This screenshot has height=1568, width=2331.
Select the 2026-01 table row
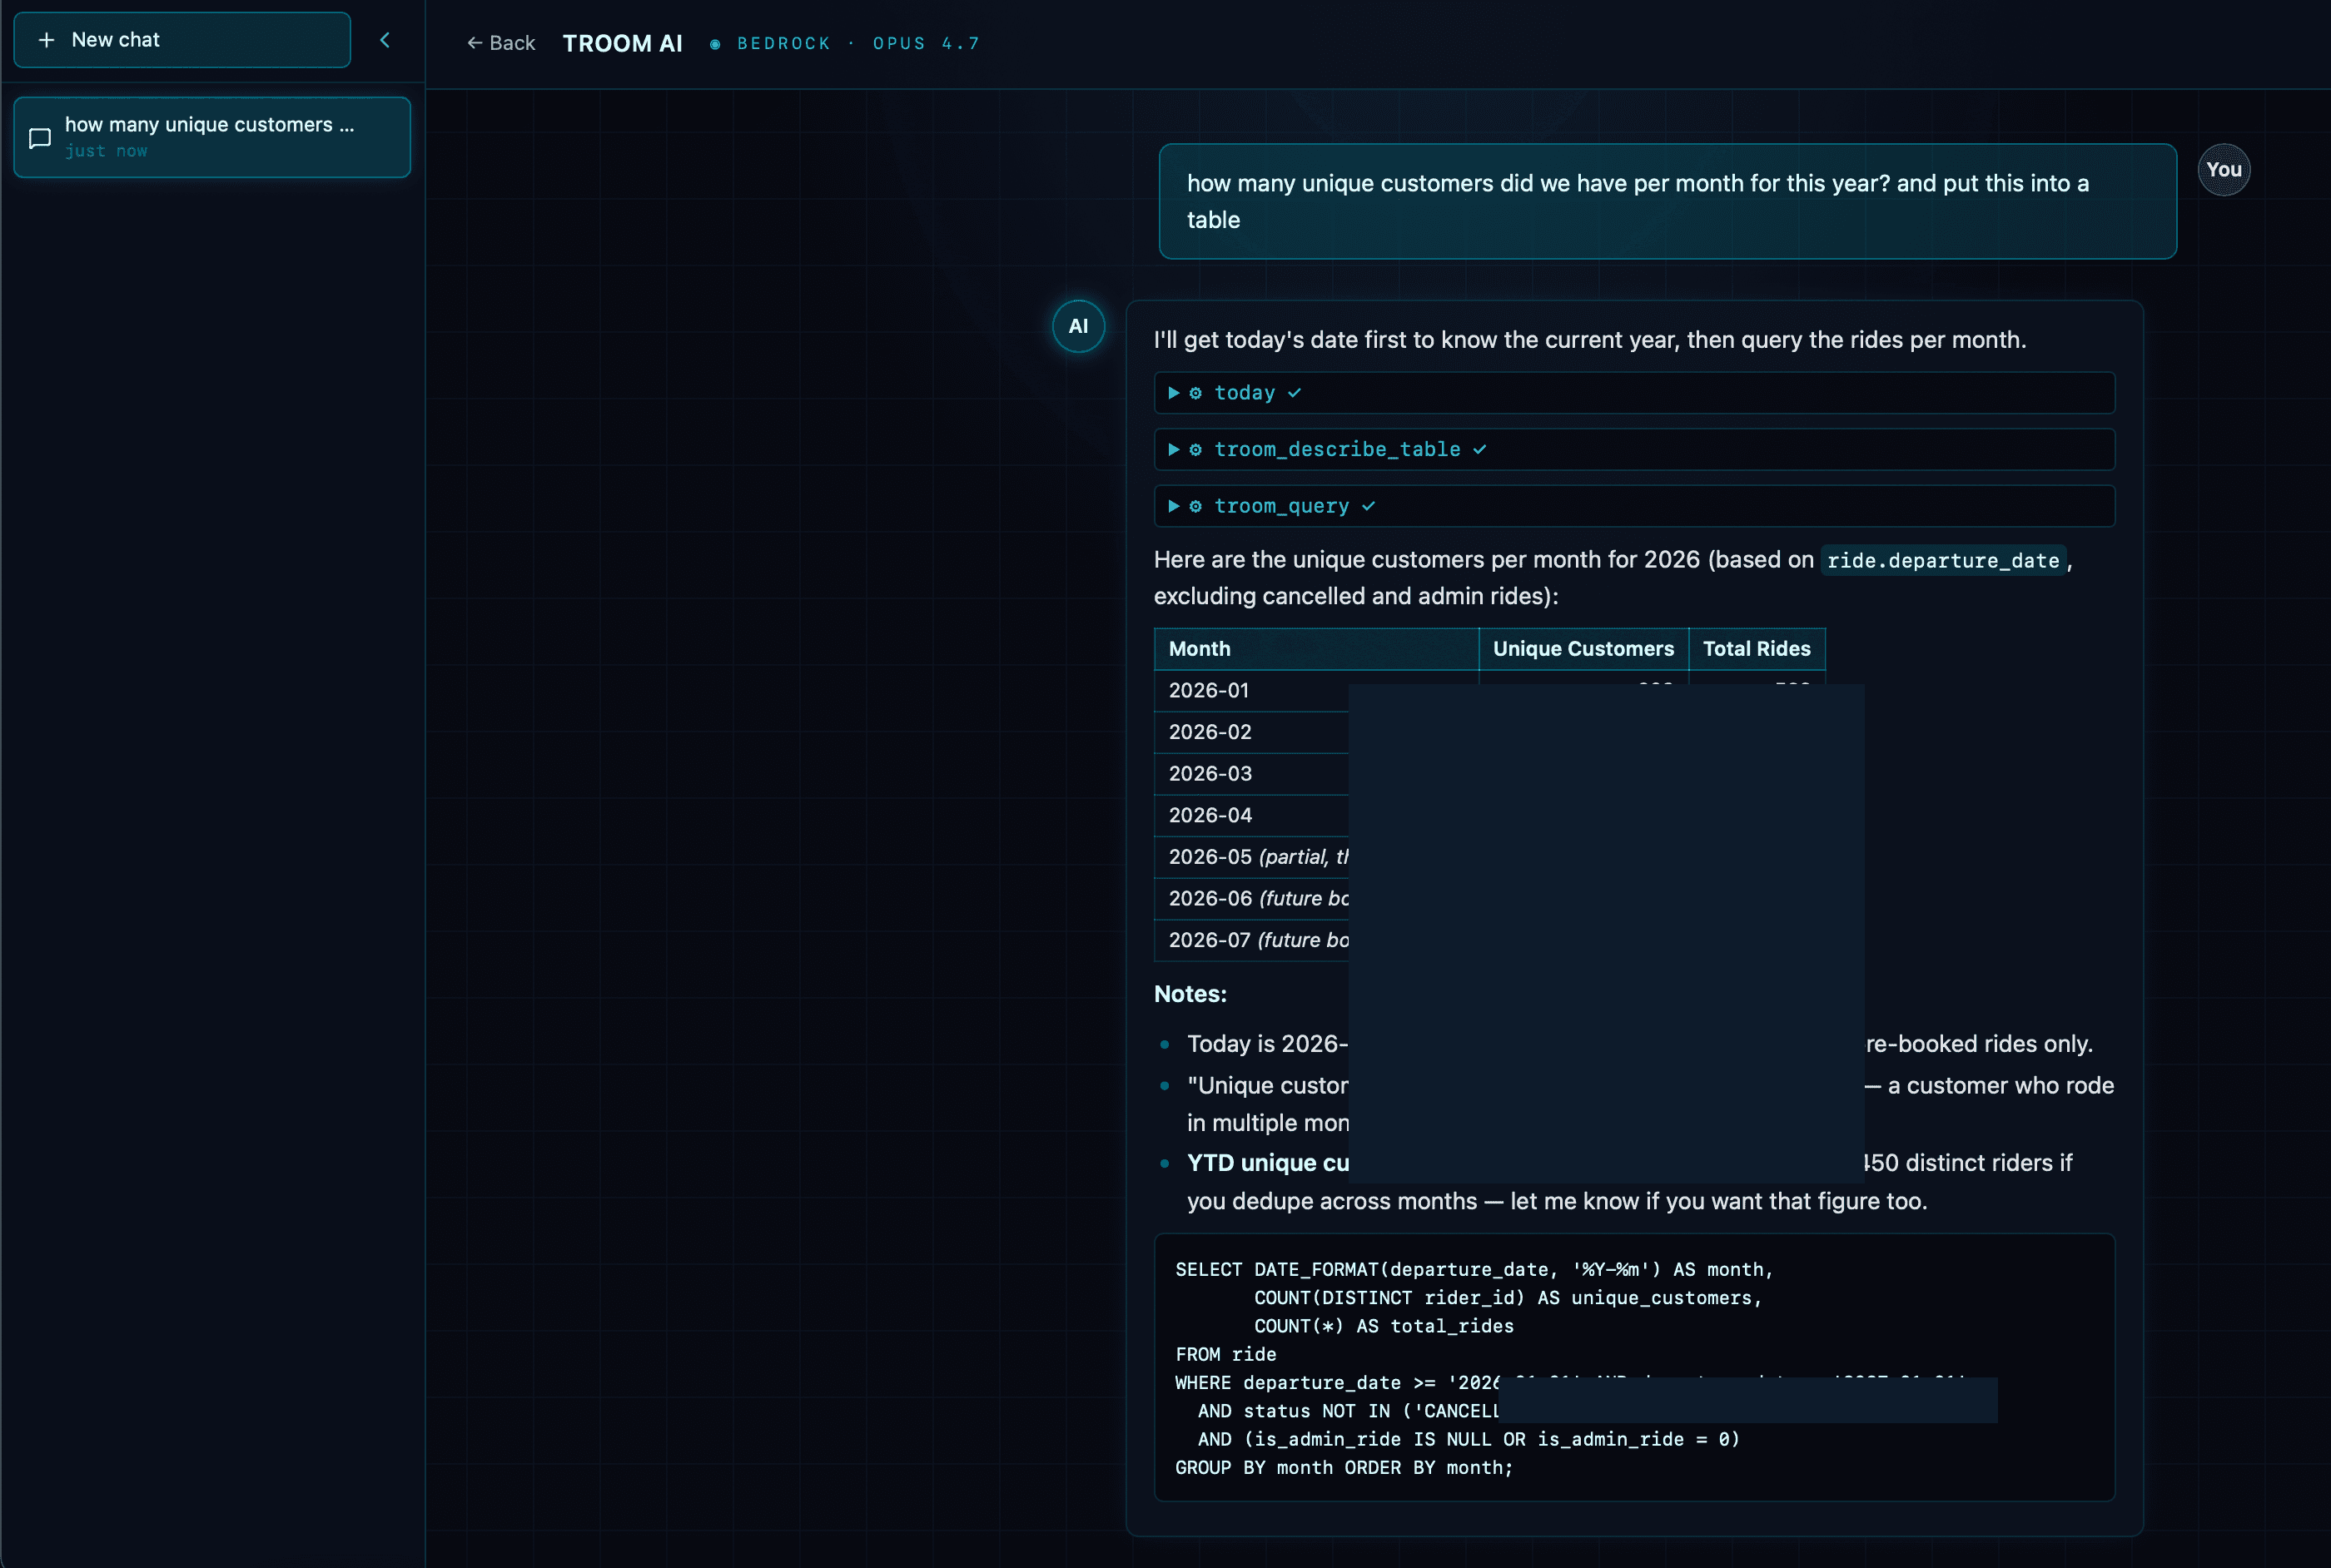tap(1490, 691)
